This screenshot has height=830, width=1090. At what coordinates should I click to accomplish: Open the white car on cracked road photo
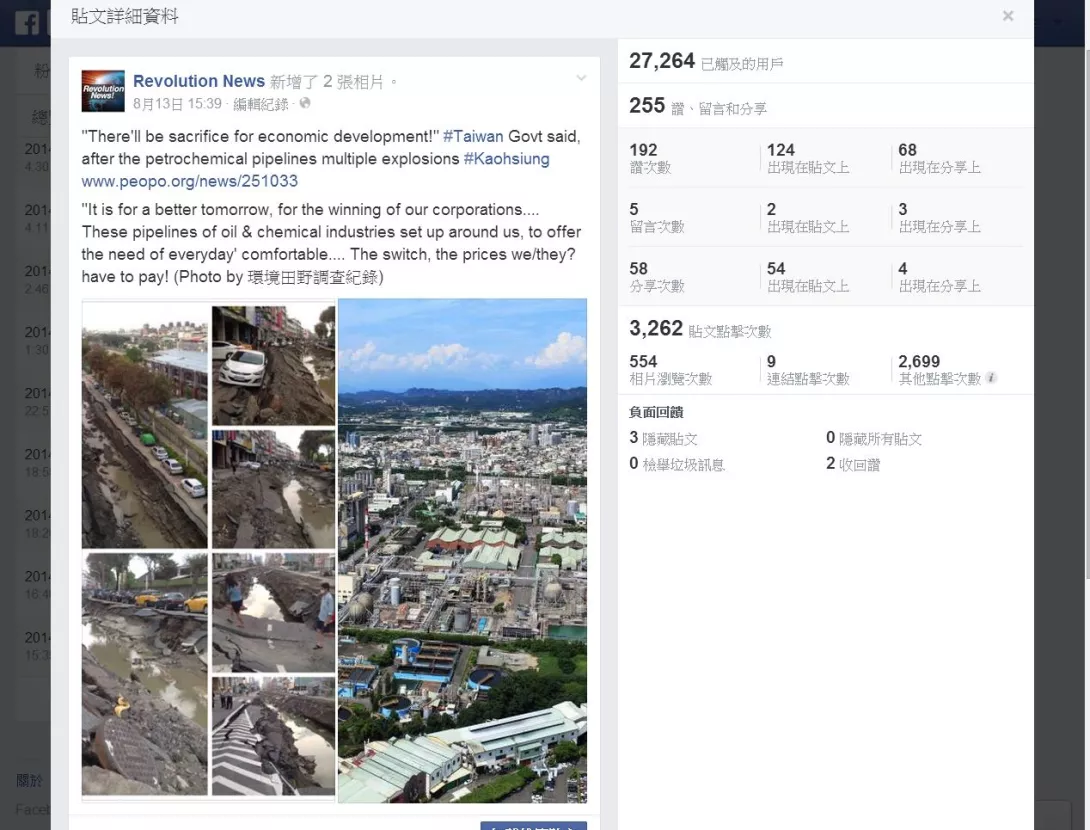click(273, 364)
